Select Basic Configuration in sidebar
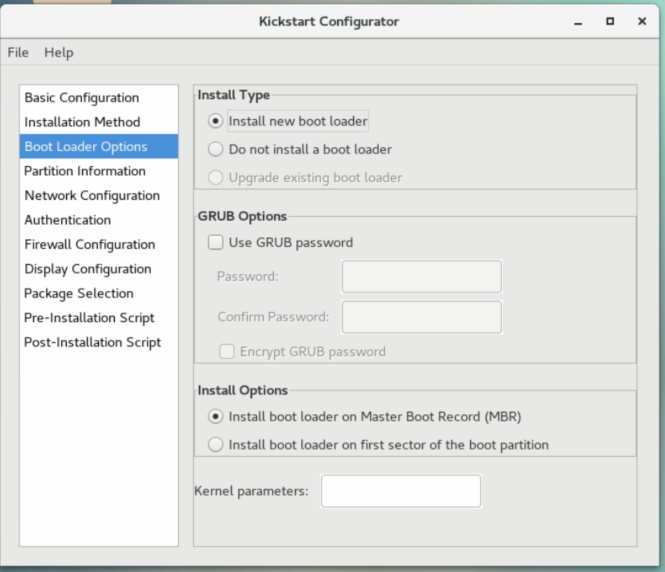 tap(98, 98)
